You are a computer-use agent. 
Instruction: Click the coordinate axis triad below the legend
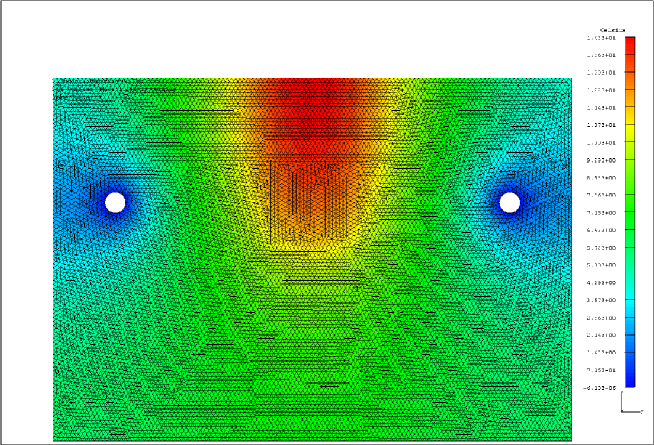(631, 402)
